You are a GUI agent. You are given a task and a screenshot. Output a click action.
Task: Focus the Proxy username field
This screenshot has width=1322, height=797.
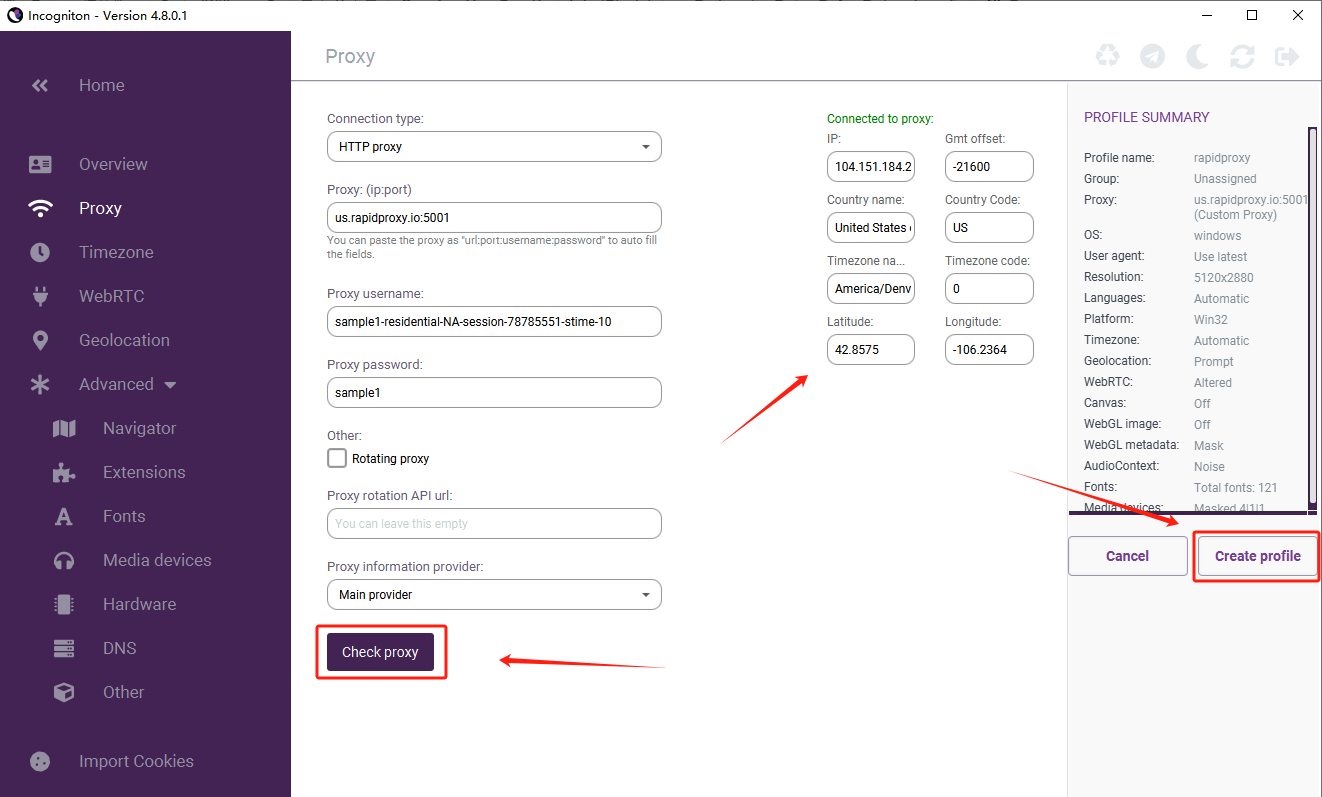[x=494, y=321]
